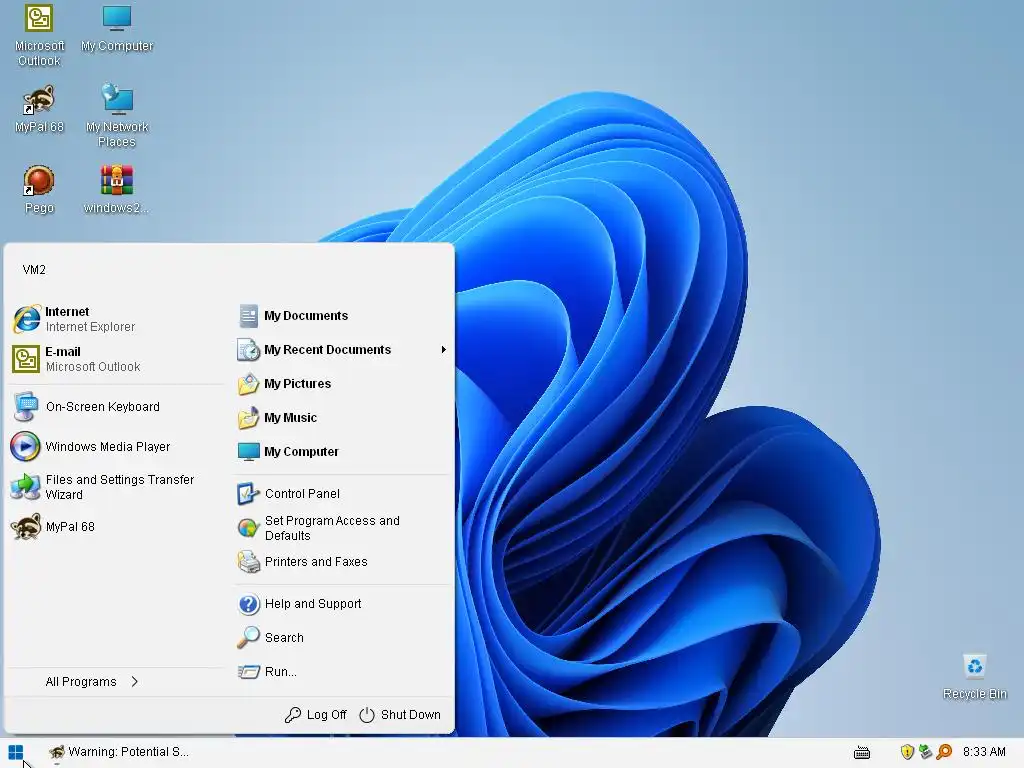Open My Documents in Start menu
The height and width of the screenshot is (768, 1024).
[x=342, y=315]
